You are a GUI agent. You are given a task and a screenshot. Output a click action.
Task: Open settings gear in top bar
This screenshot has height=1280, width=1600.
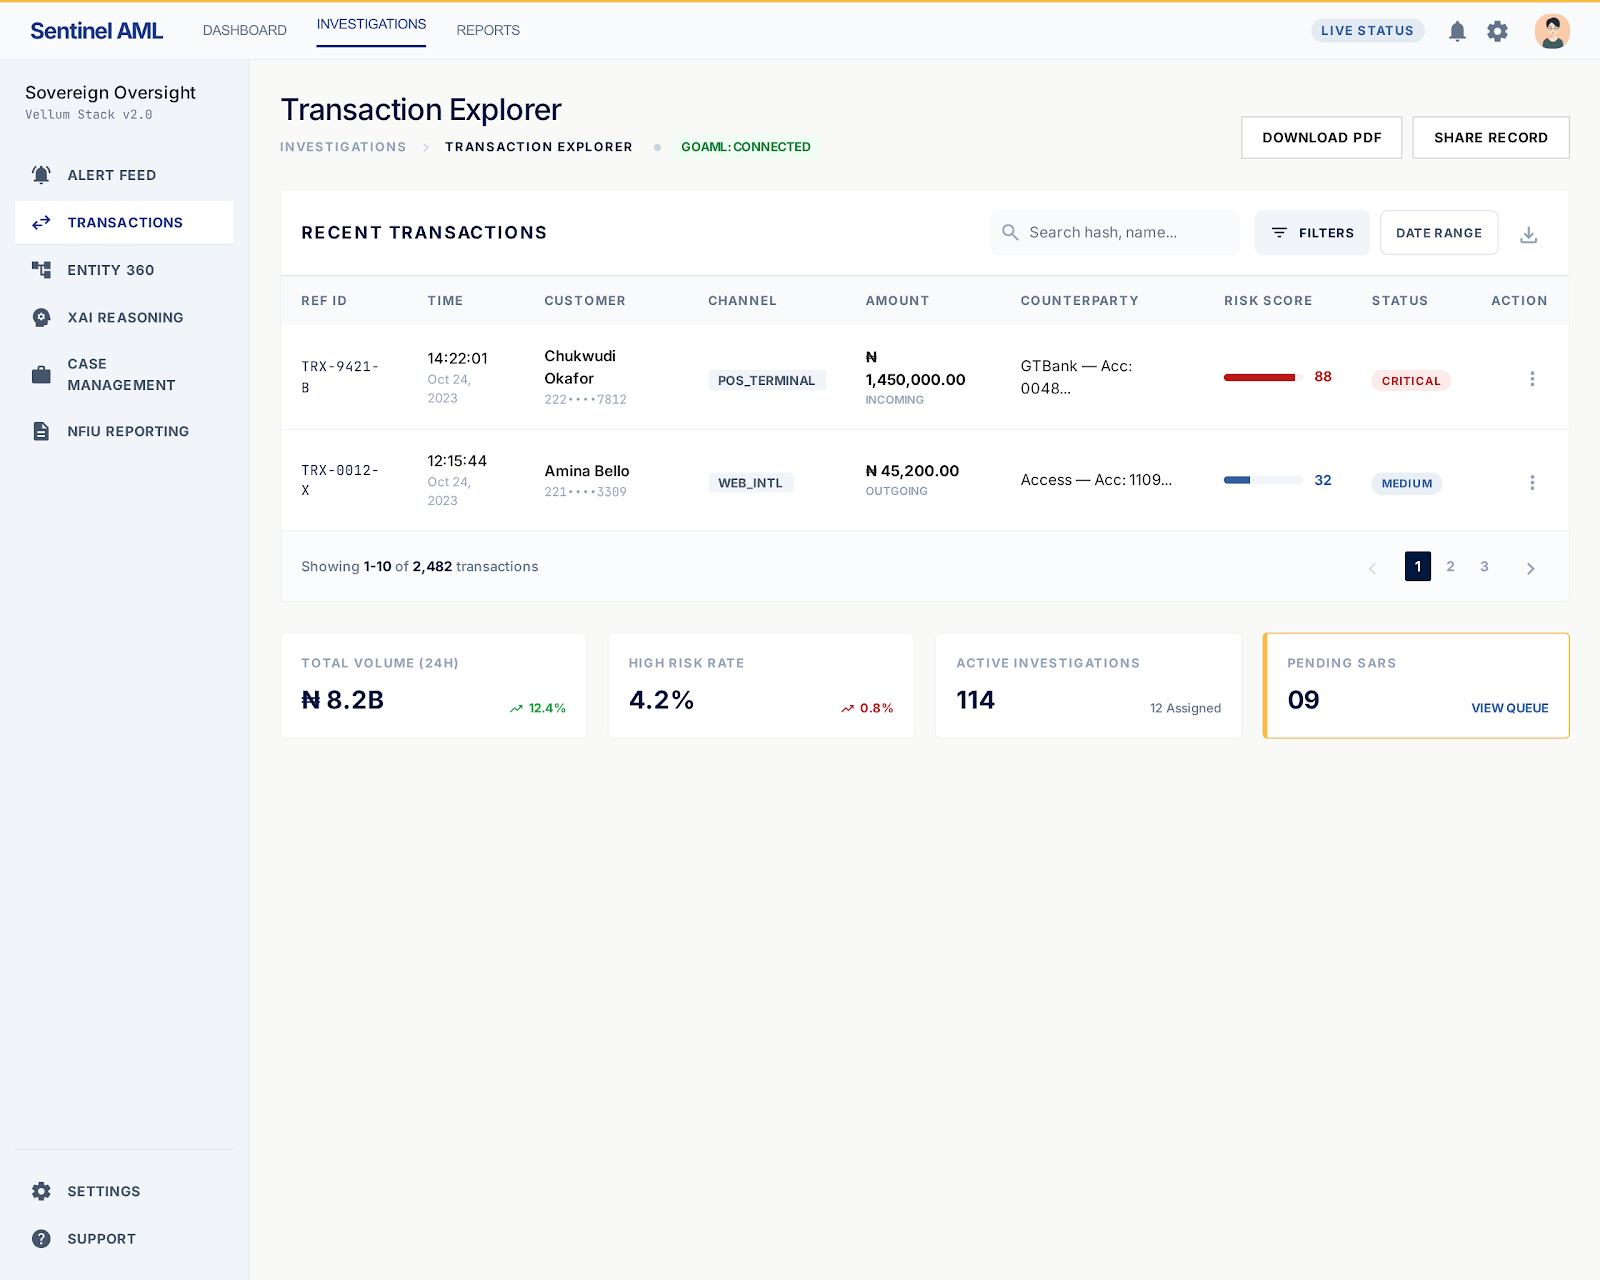1497,31
